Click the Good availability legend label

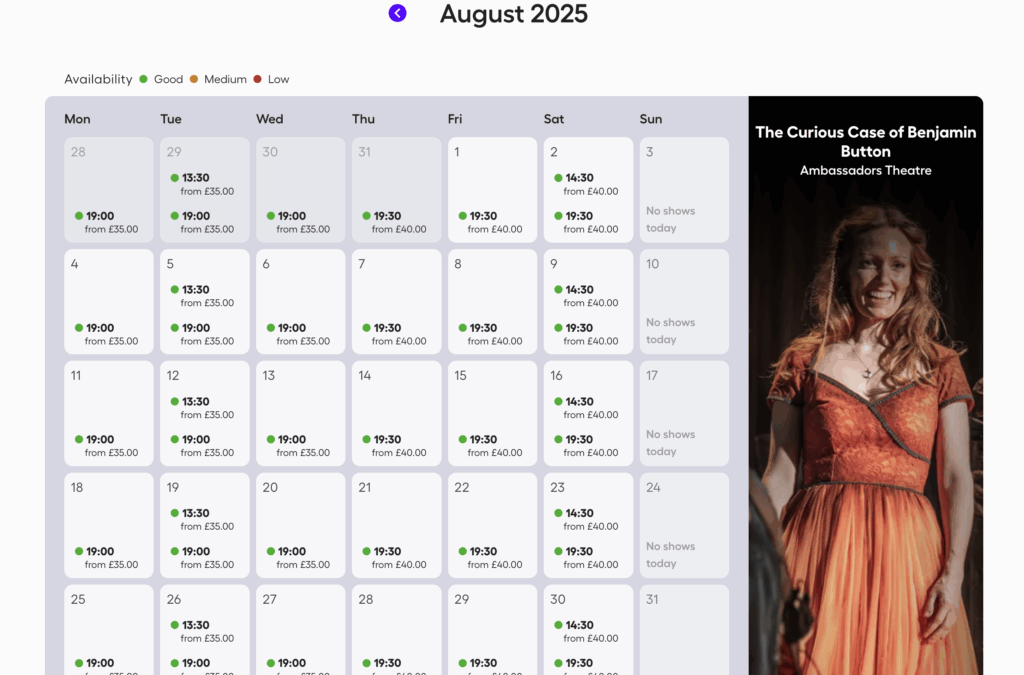coord(168,79)
